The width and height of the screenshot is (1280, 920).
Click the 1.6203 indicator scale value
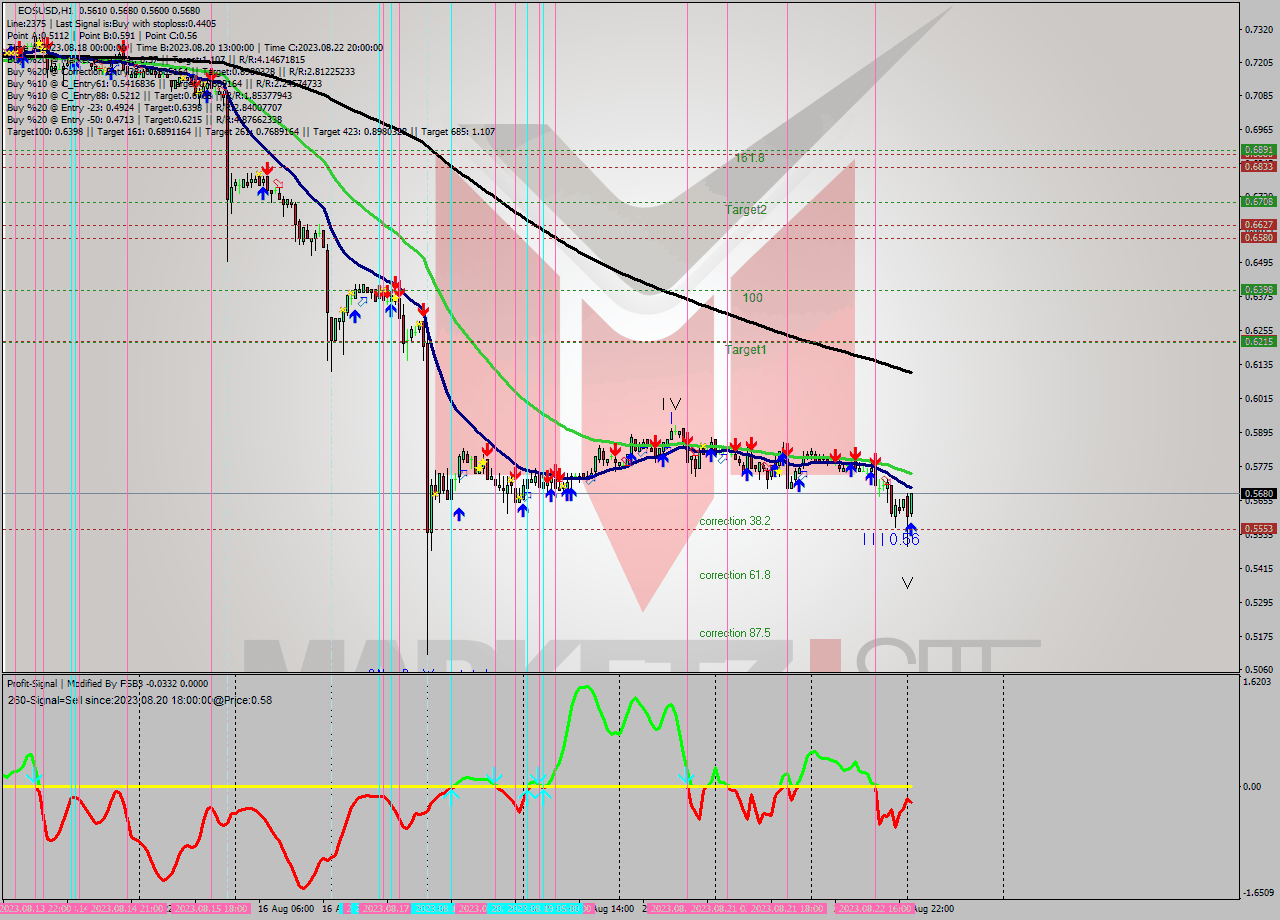(1257, 682)
